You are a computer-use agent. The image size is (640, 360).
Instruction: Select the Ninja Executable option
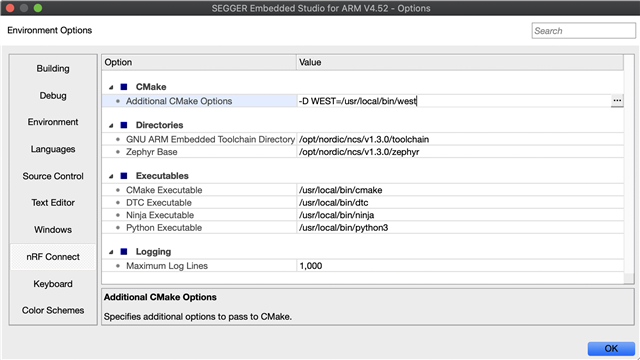pos(160,215)
